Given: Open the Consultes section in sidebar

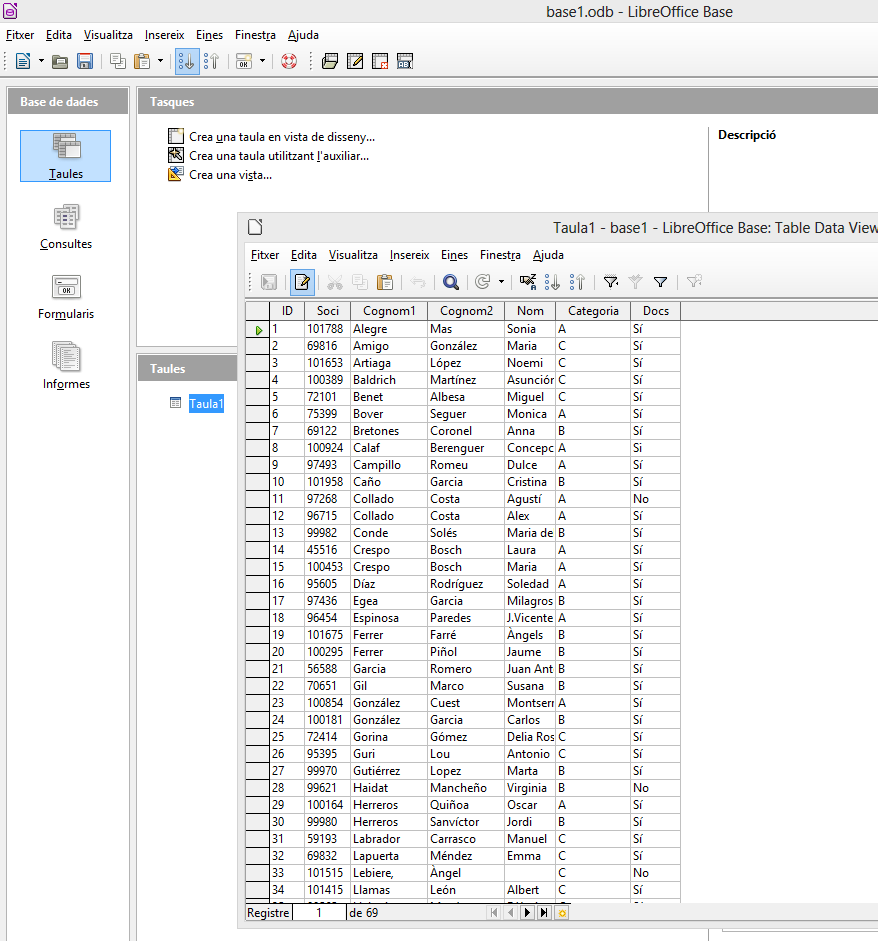Looking at the screenshot, I should [x=66, y=226].
